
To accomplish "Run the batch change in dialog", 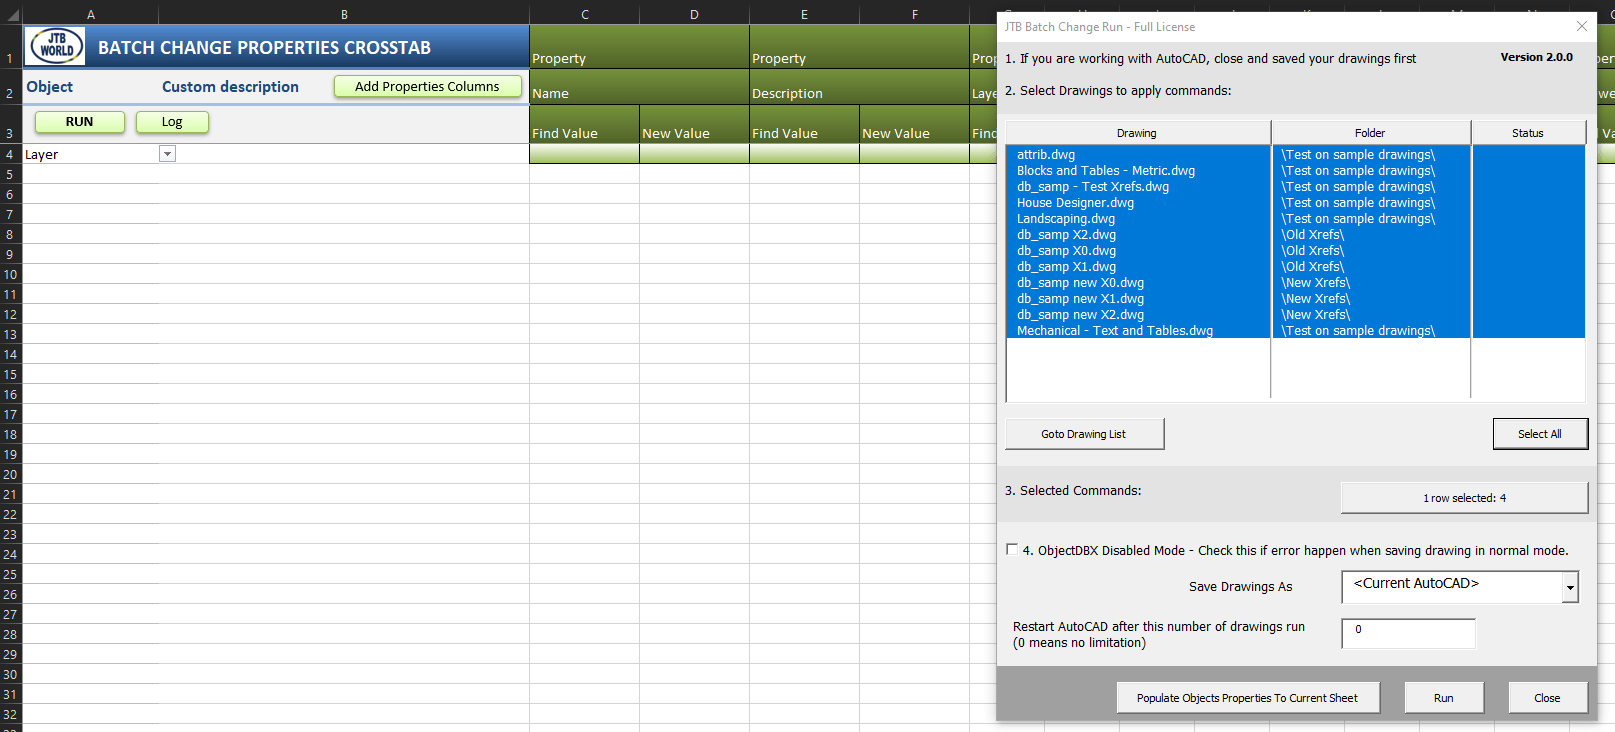I will (1444, 698).
